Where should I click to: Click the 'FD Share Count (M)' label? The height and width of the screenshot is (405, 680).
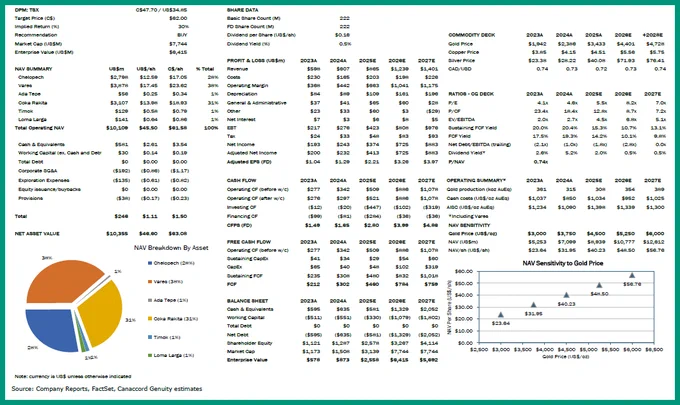point(250,26)
